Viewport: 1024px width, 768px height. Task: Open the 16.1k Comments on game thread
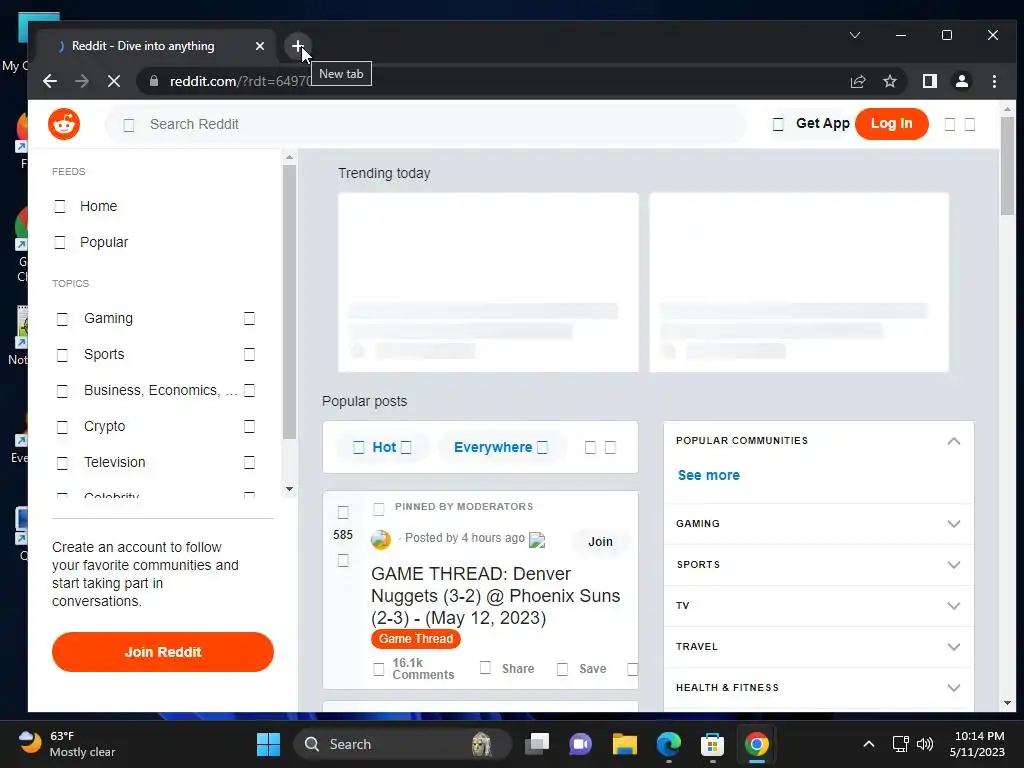413,669
